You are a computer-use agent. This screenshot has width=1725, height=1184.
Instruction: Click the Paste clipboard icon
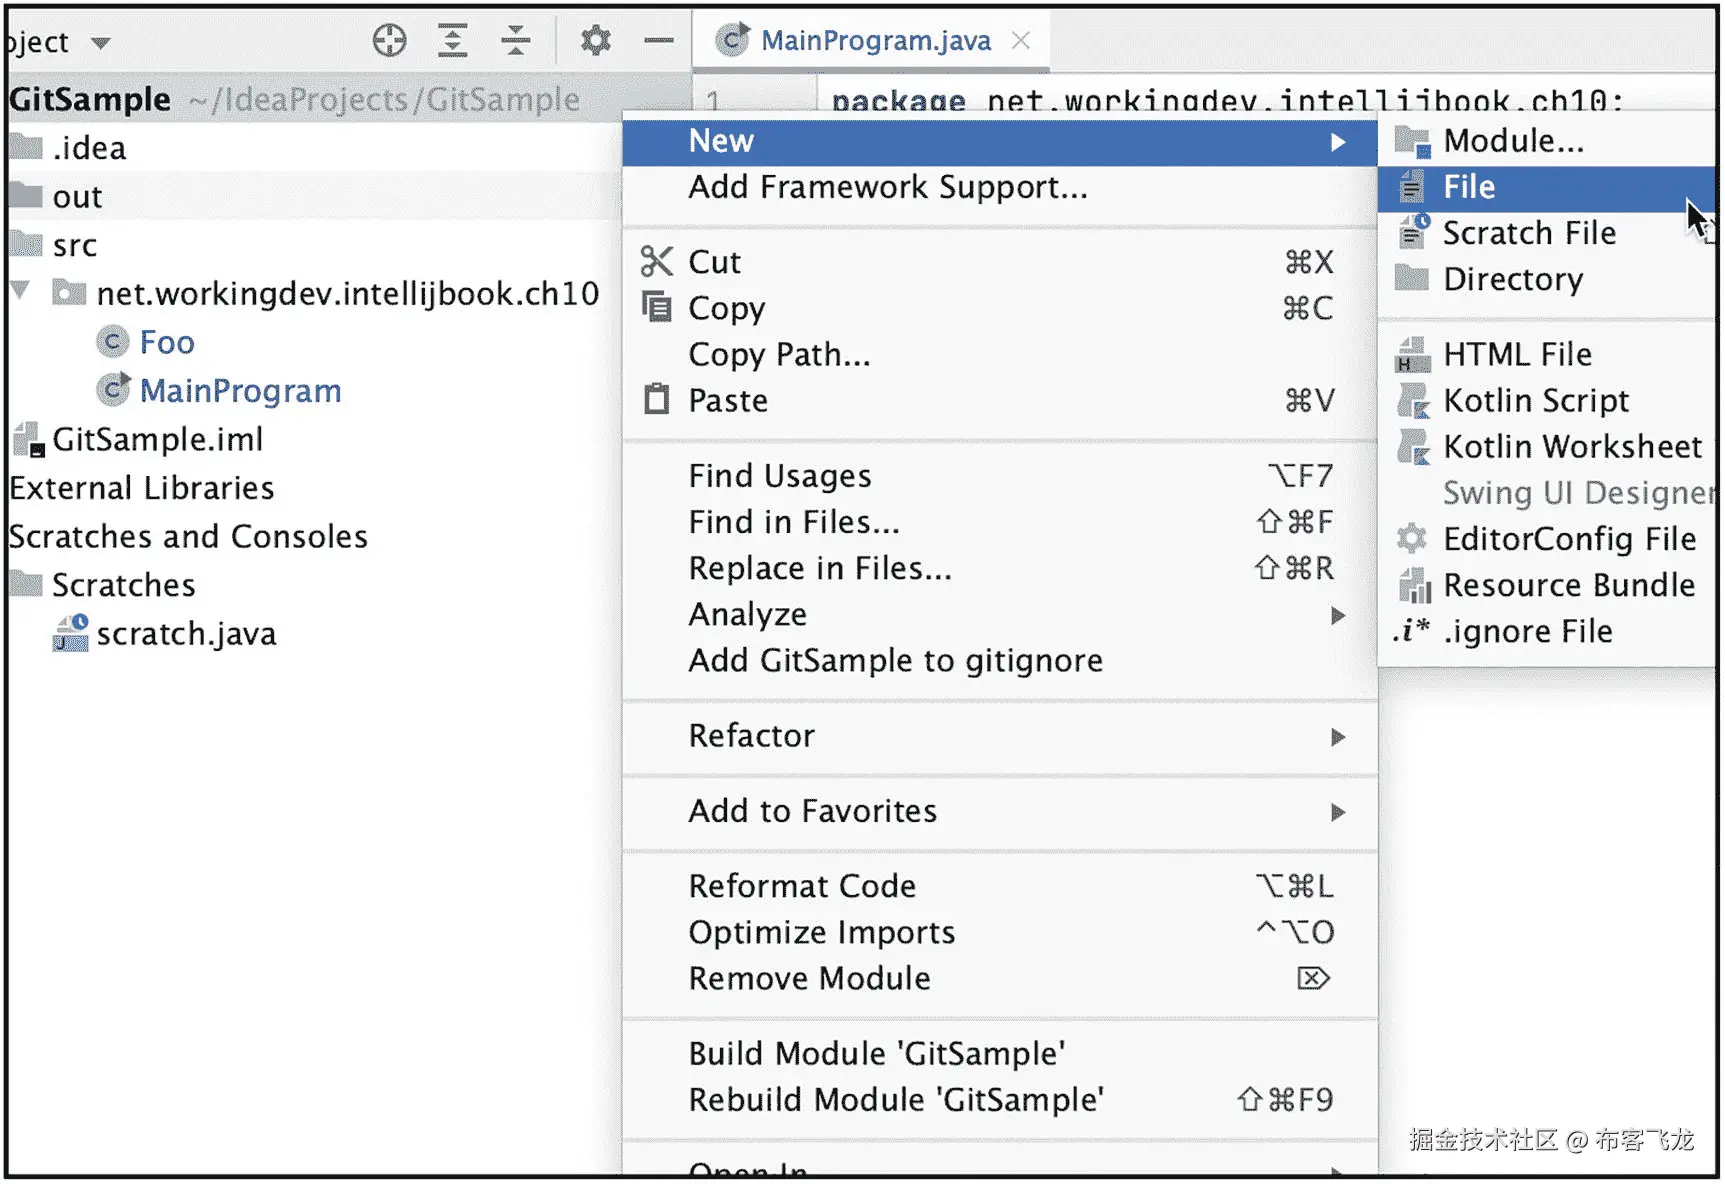[x=656, y=399]
